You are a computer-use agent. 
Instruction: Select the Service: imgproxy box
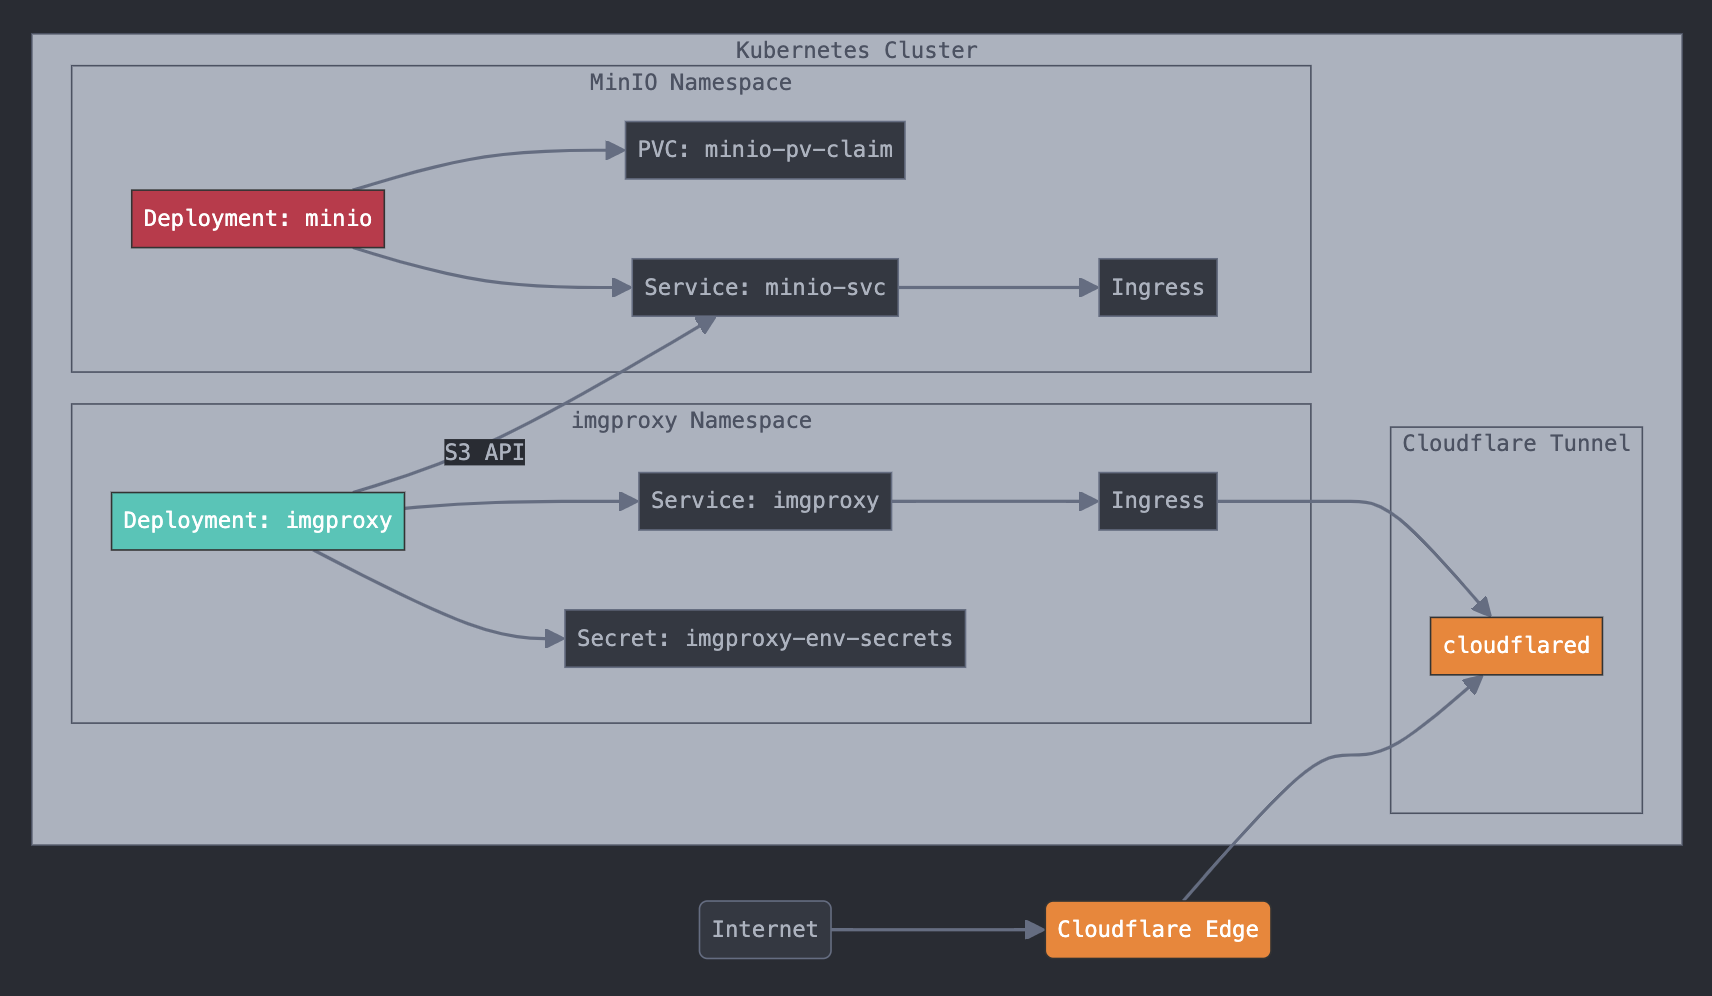[x=765, y=501]
